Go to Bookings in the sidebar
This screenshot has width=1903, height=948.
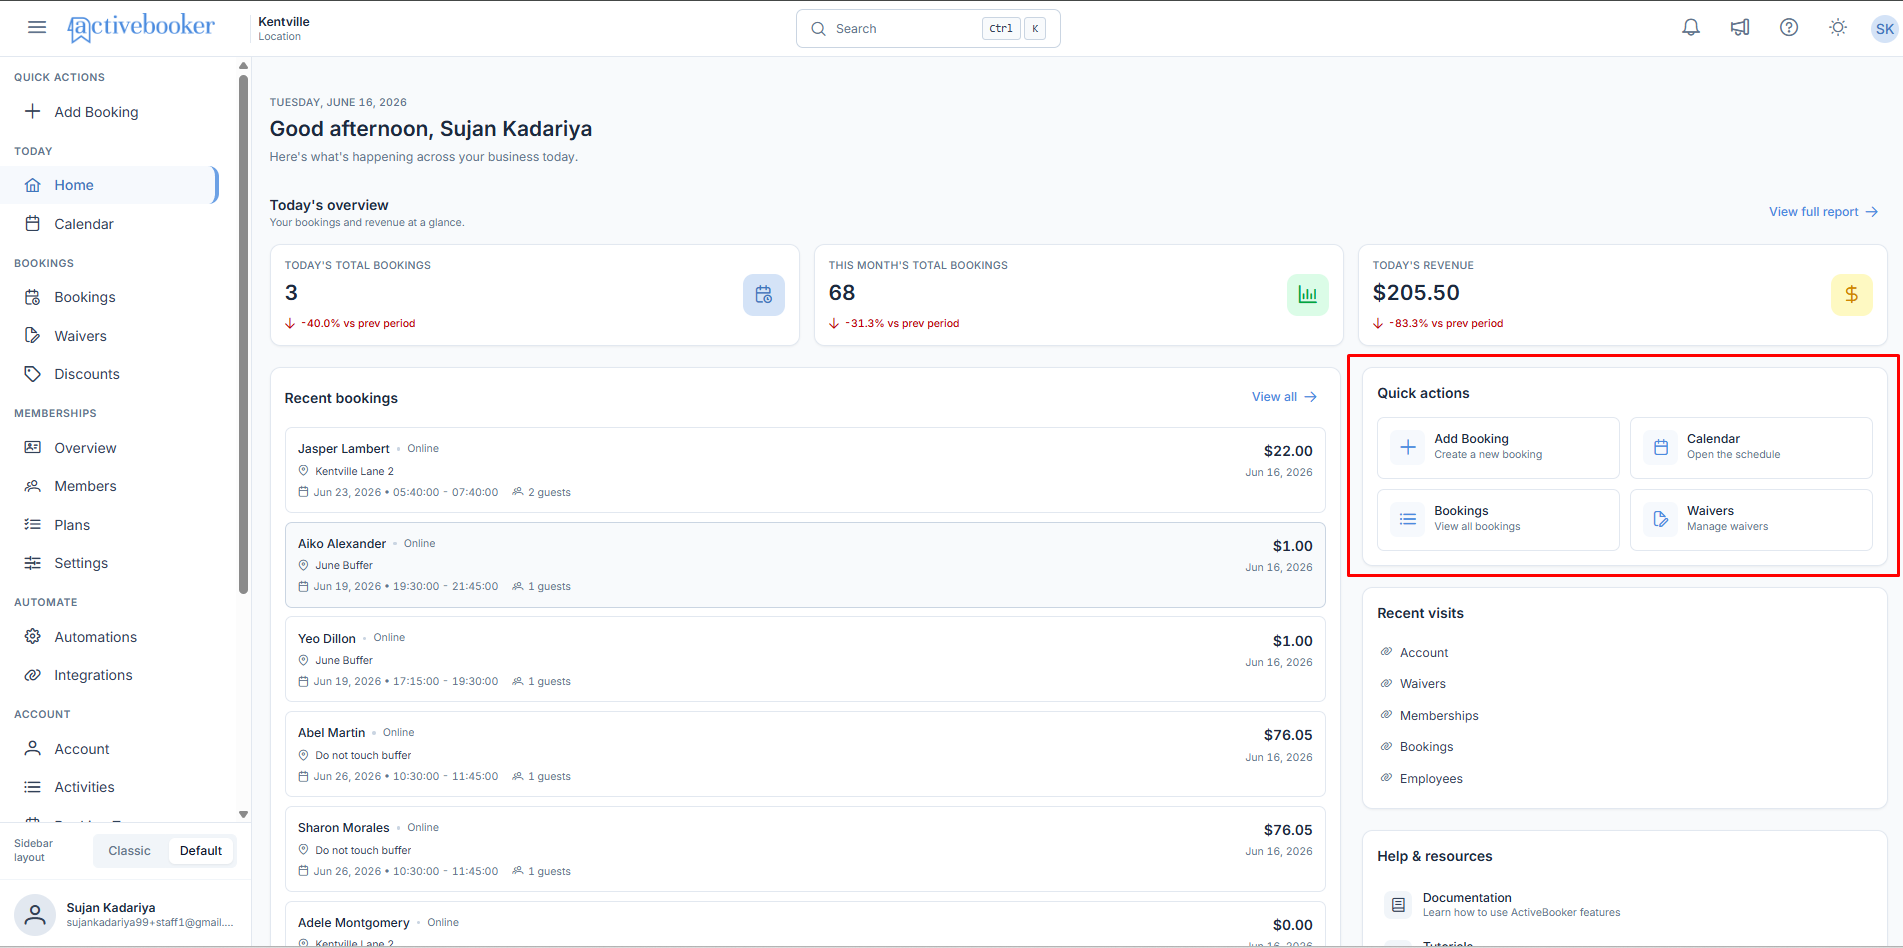coord(110,297)
